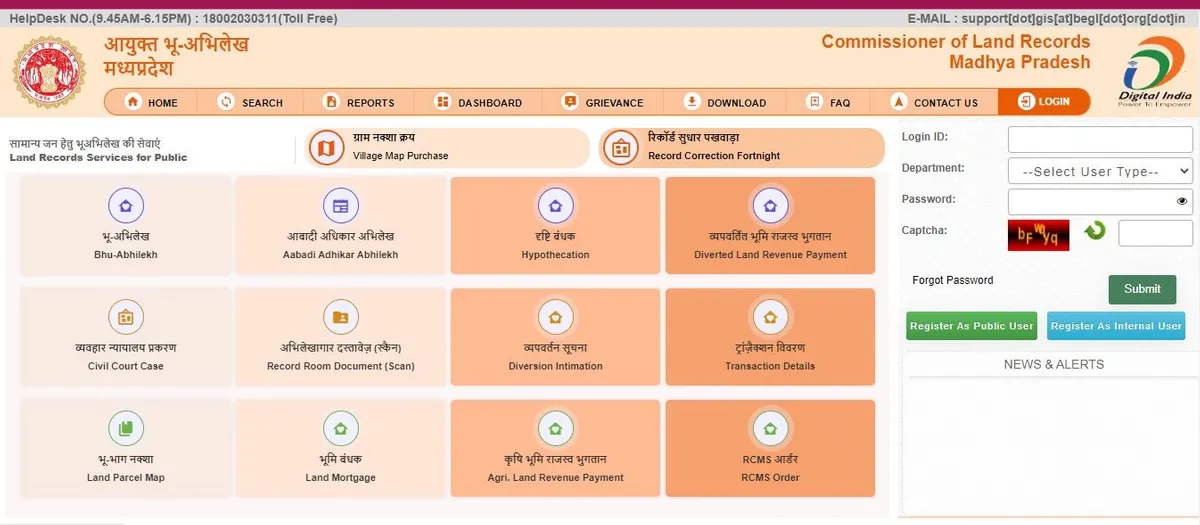Select Civil Court Case icon
Image resolution: width=1200 pixels, height=525 pixels.
[125, 318]
